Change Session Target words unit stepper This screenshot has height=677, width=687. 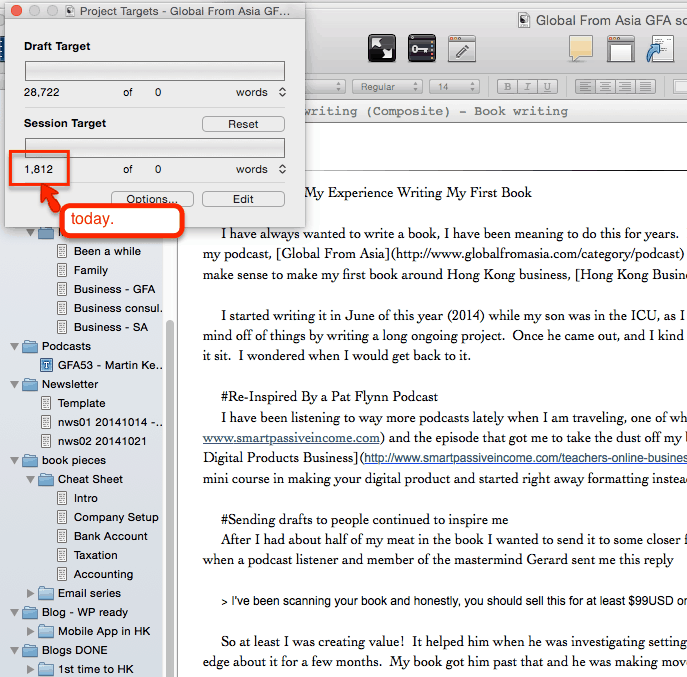[282, 169]
